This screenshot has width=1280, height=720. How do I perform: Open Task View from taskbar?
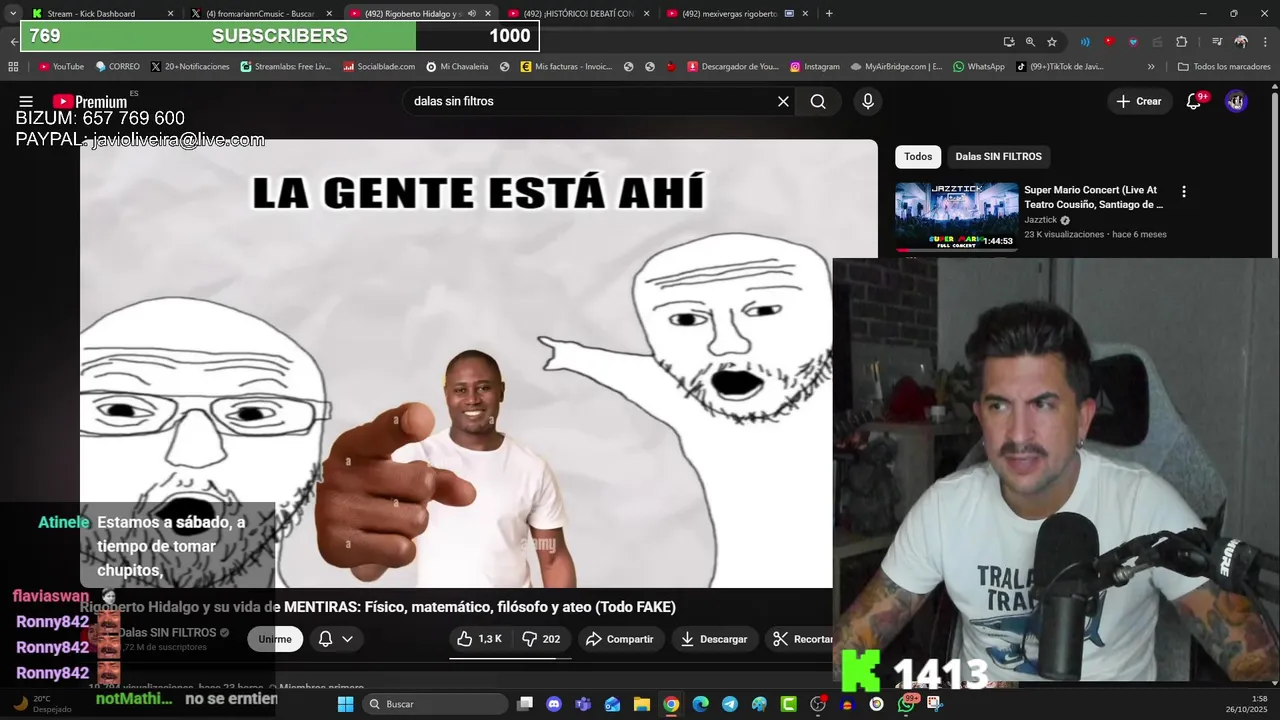[524, 704]
